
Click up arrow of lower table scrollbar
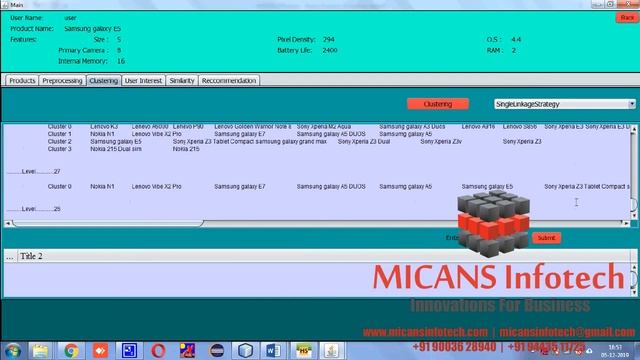634,268
